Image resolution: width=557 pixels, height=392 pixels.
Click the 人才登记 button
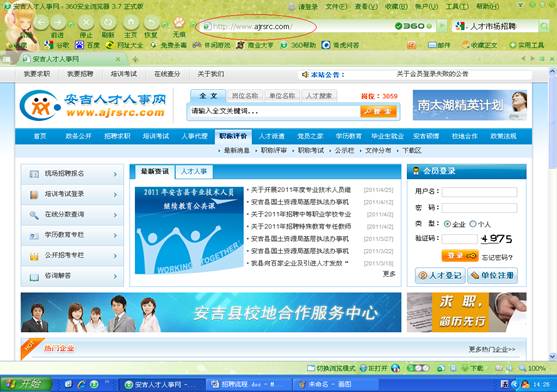(x=440, y=276)
